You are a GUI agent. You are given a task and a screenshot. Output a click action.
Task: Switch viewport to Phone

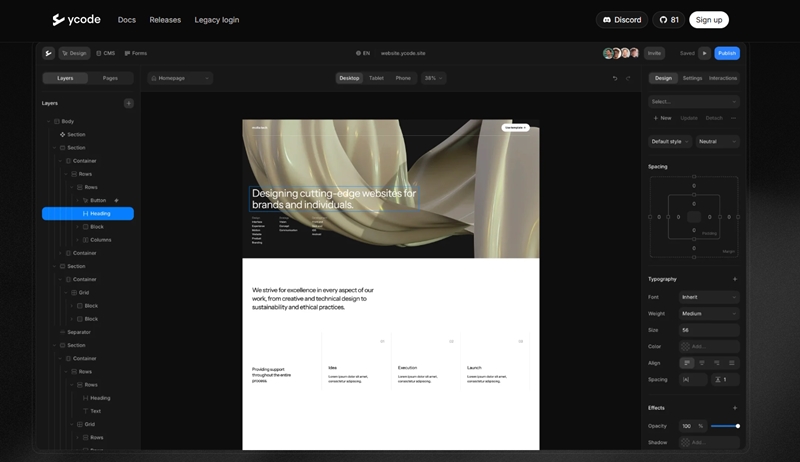(403, 78)
